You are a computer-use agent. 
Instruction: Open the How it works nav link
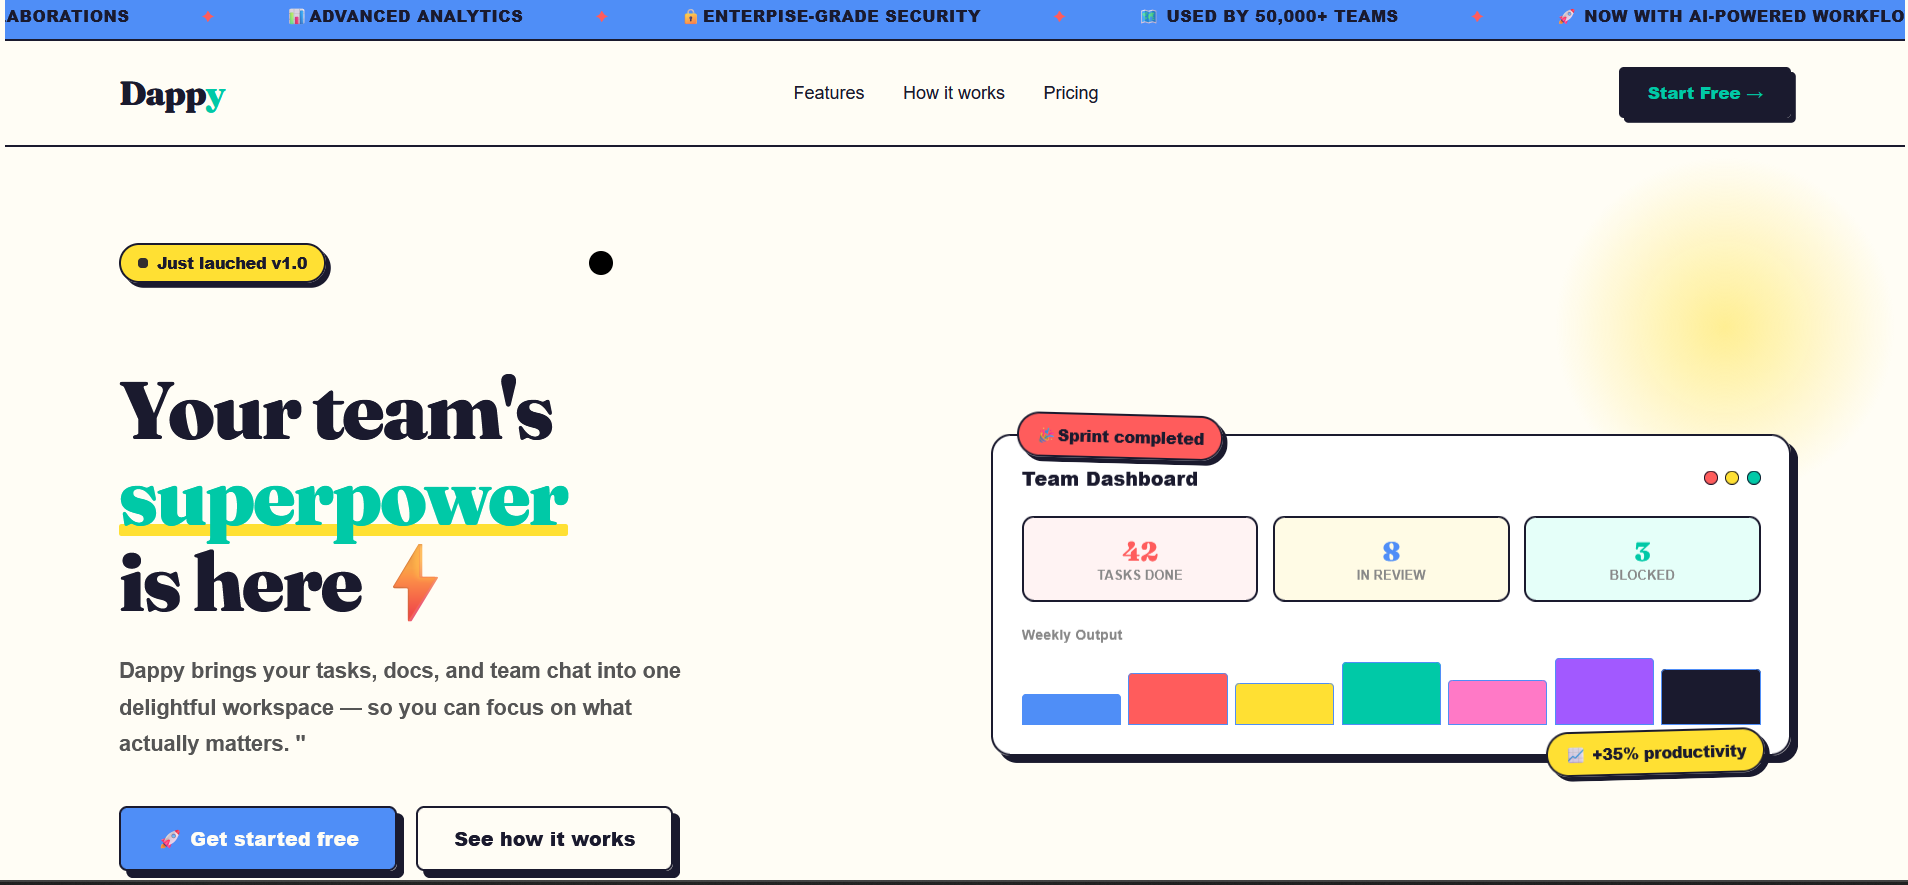pos(953,93)
